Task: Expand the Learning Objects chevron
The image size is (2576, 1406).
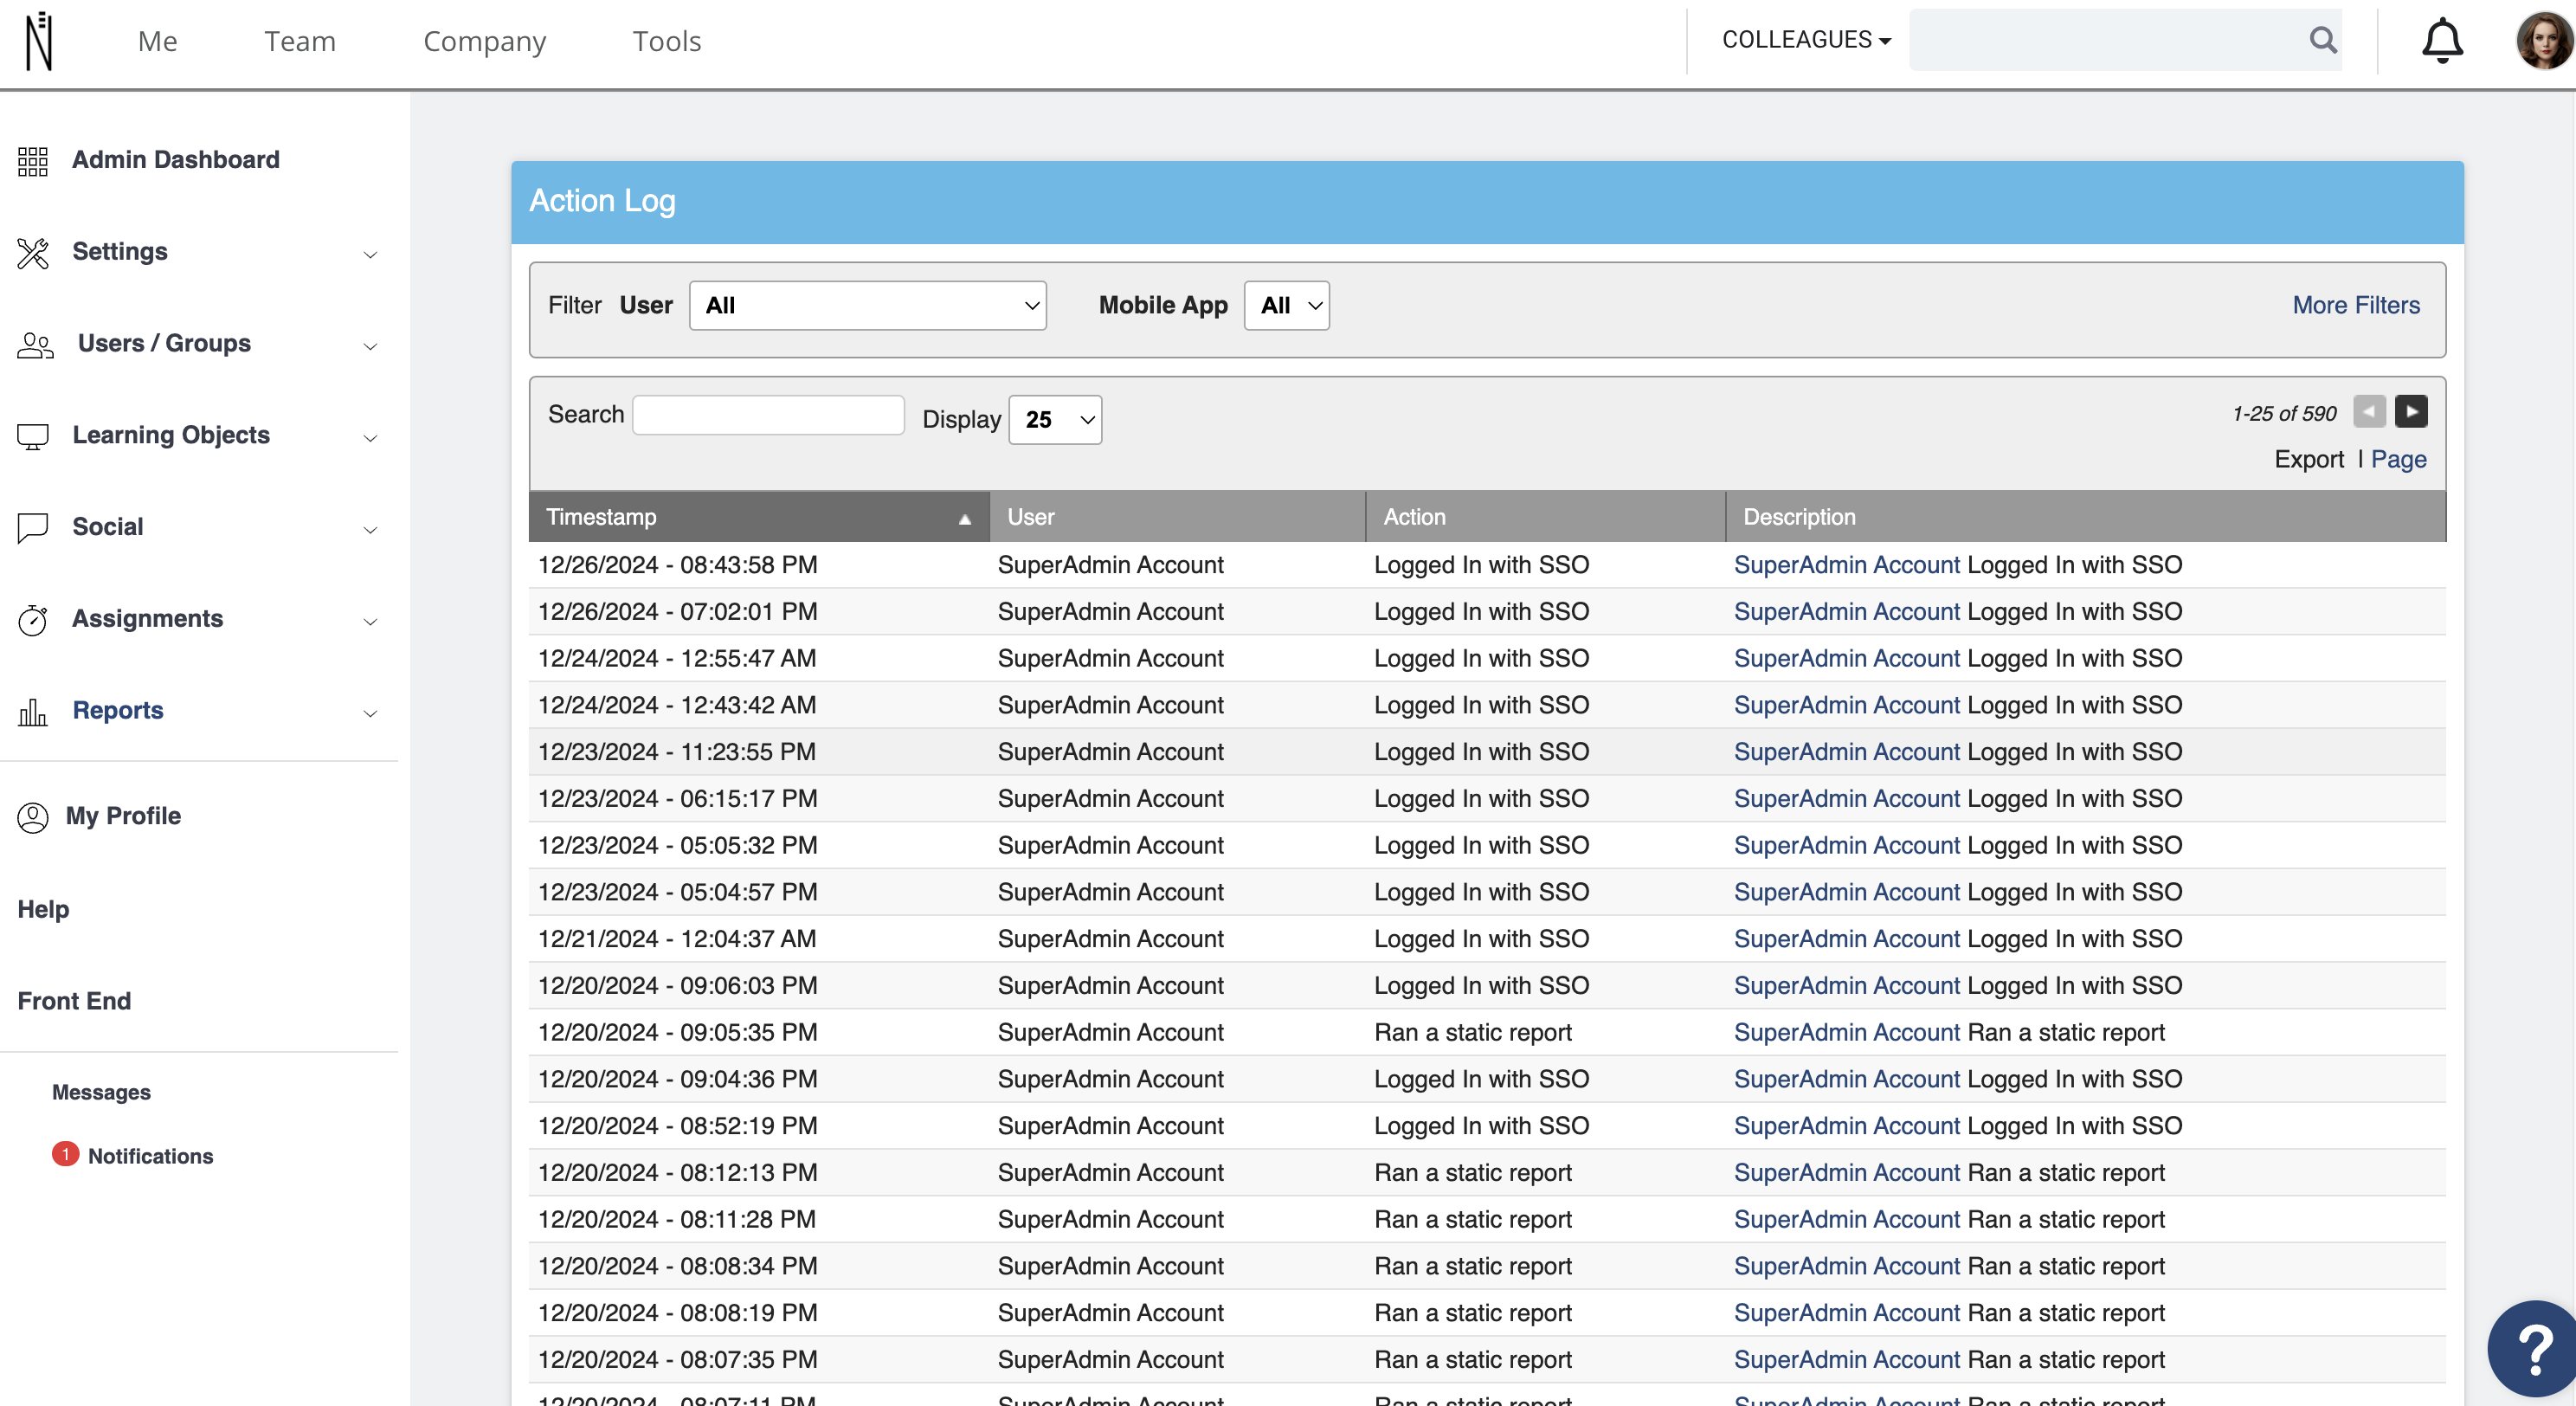Action: (x=370, y=438)
